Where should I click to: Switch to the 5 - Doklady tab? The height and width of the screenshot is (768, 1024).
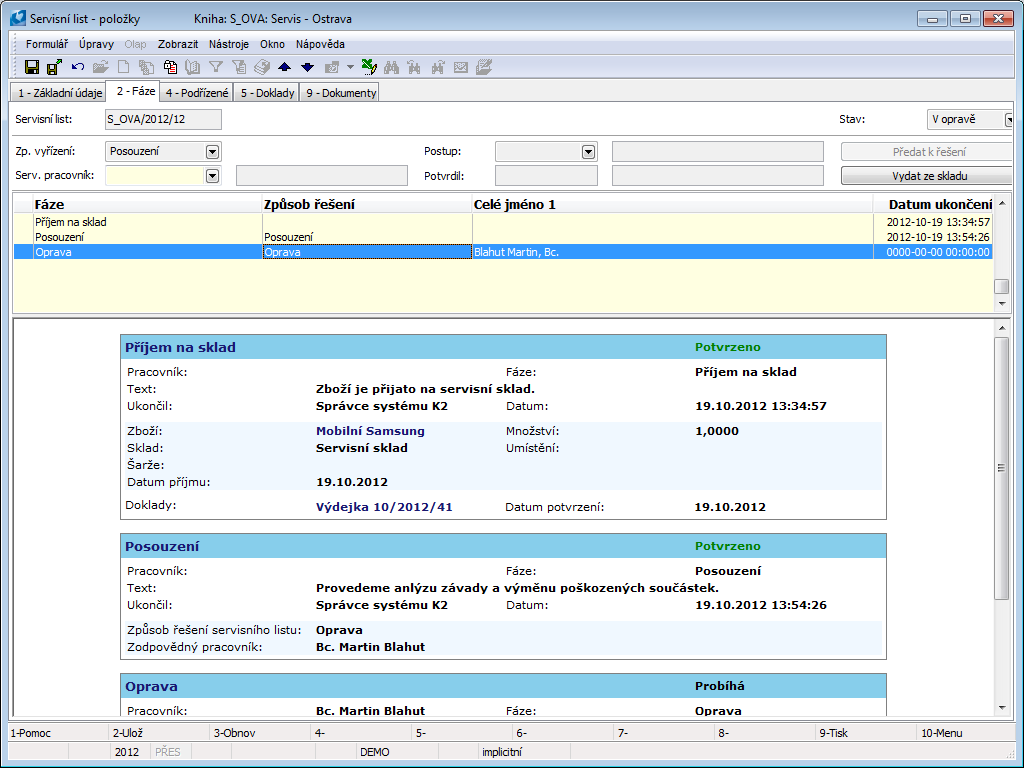(268, 93)
